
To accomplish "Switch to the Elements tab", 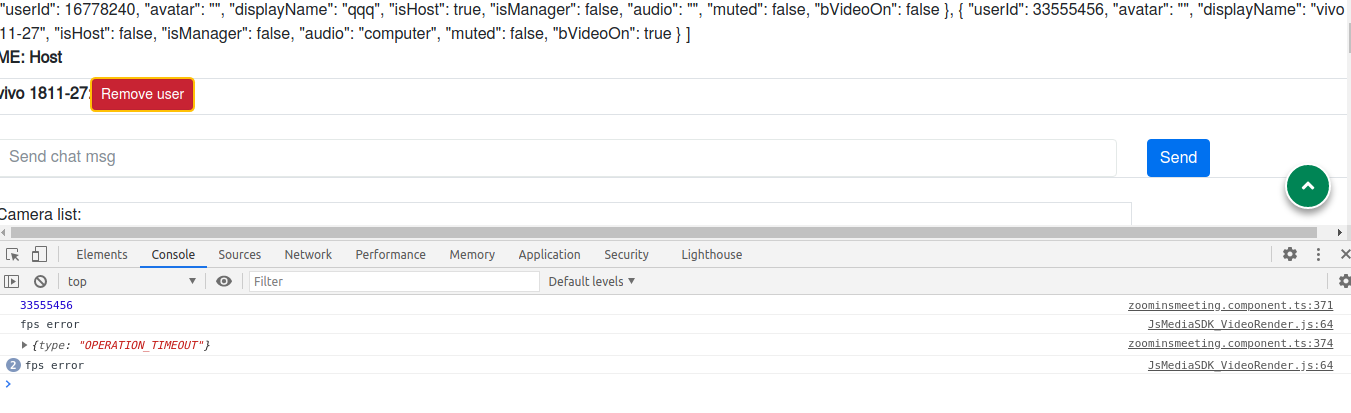I will [x=102, y=255].
